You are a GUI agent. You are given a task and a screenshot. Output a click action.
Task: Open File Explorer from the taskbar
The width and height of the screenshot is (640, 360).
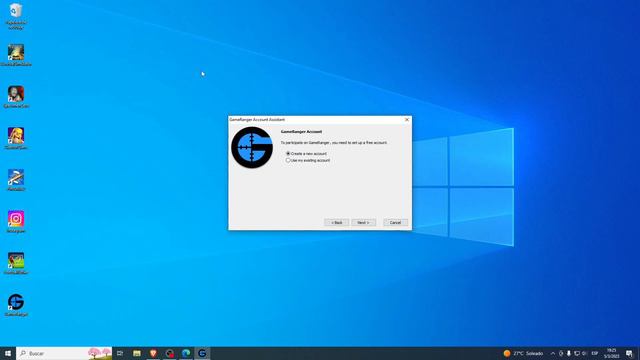pyautogui.click(x=137, y=353)
